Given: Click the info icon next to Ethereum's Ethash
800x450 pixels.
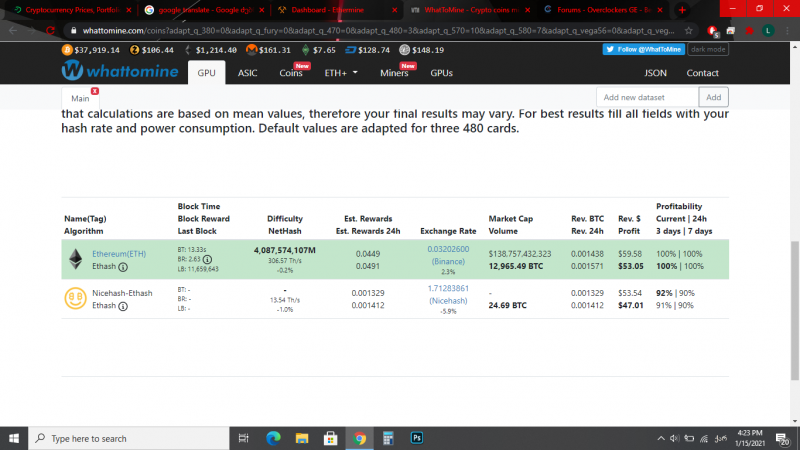Looking at the screenshot, I should [x=124, y=268].
